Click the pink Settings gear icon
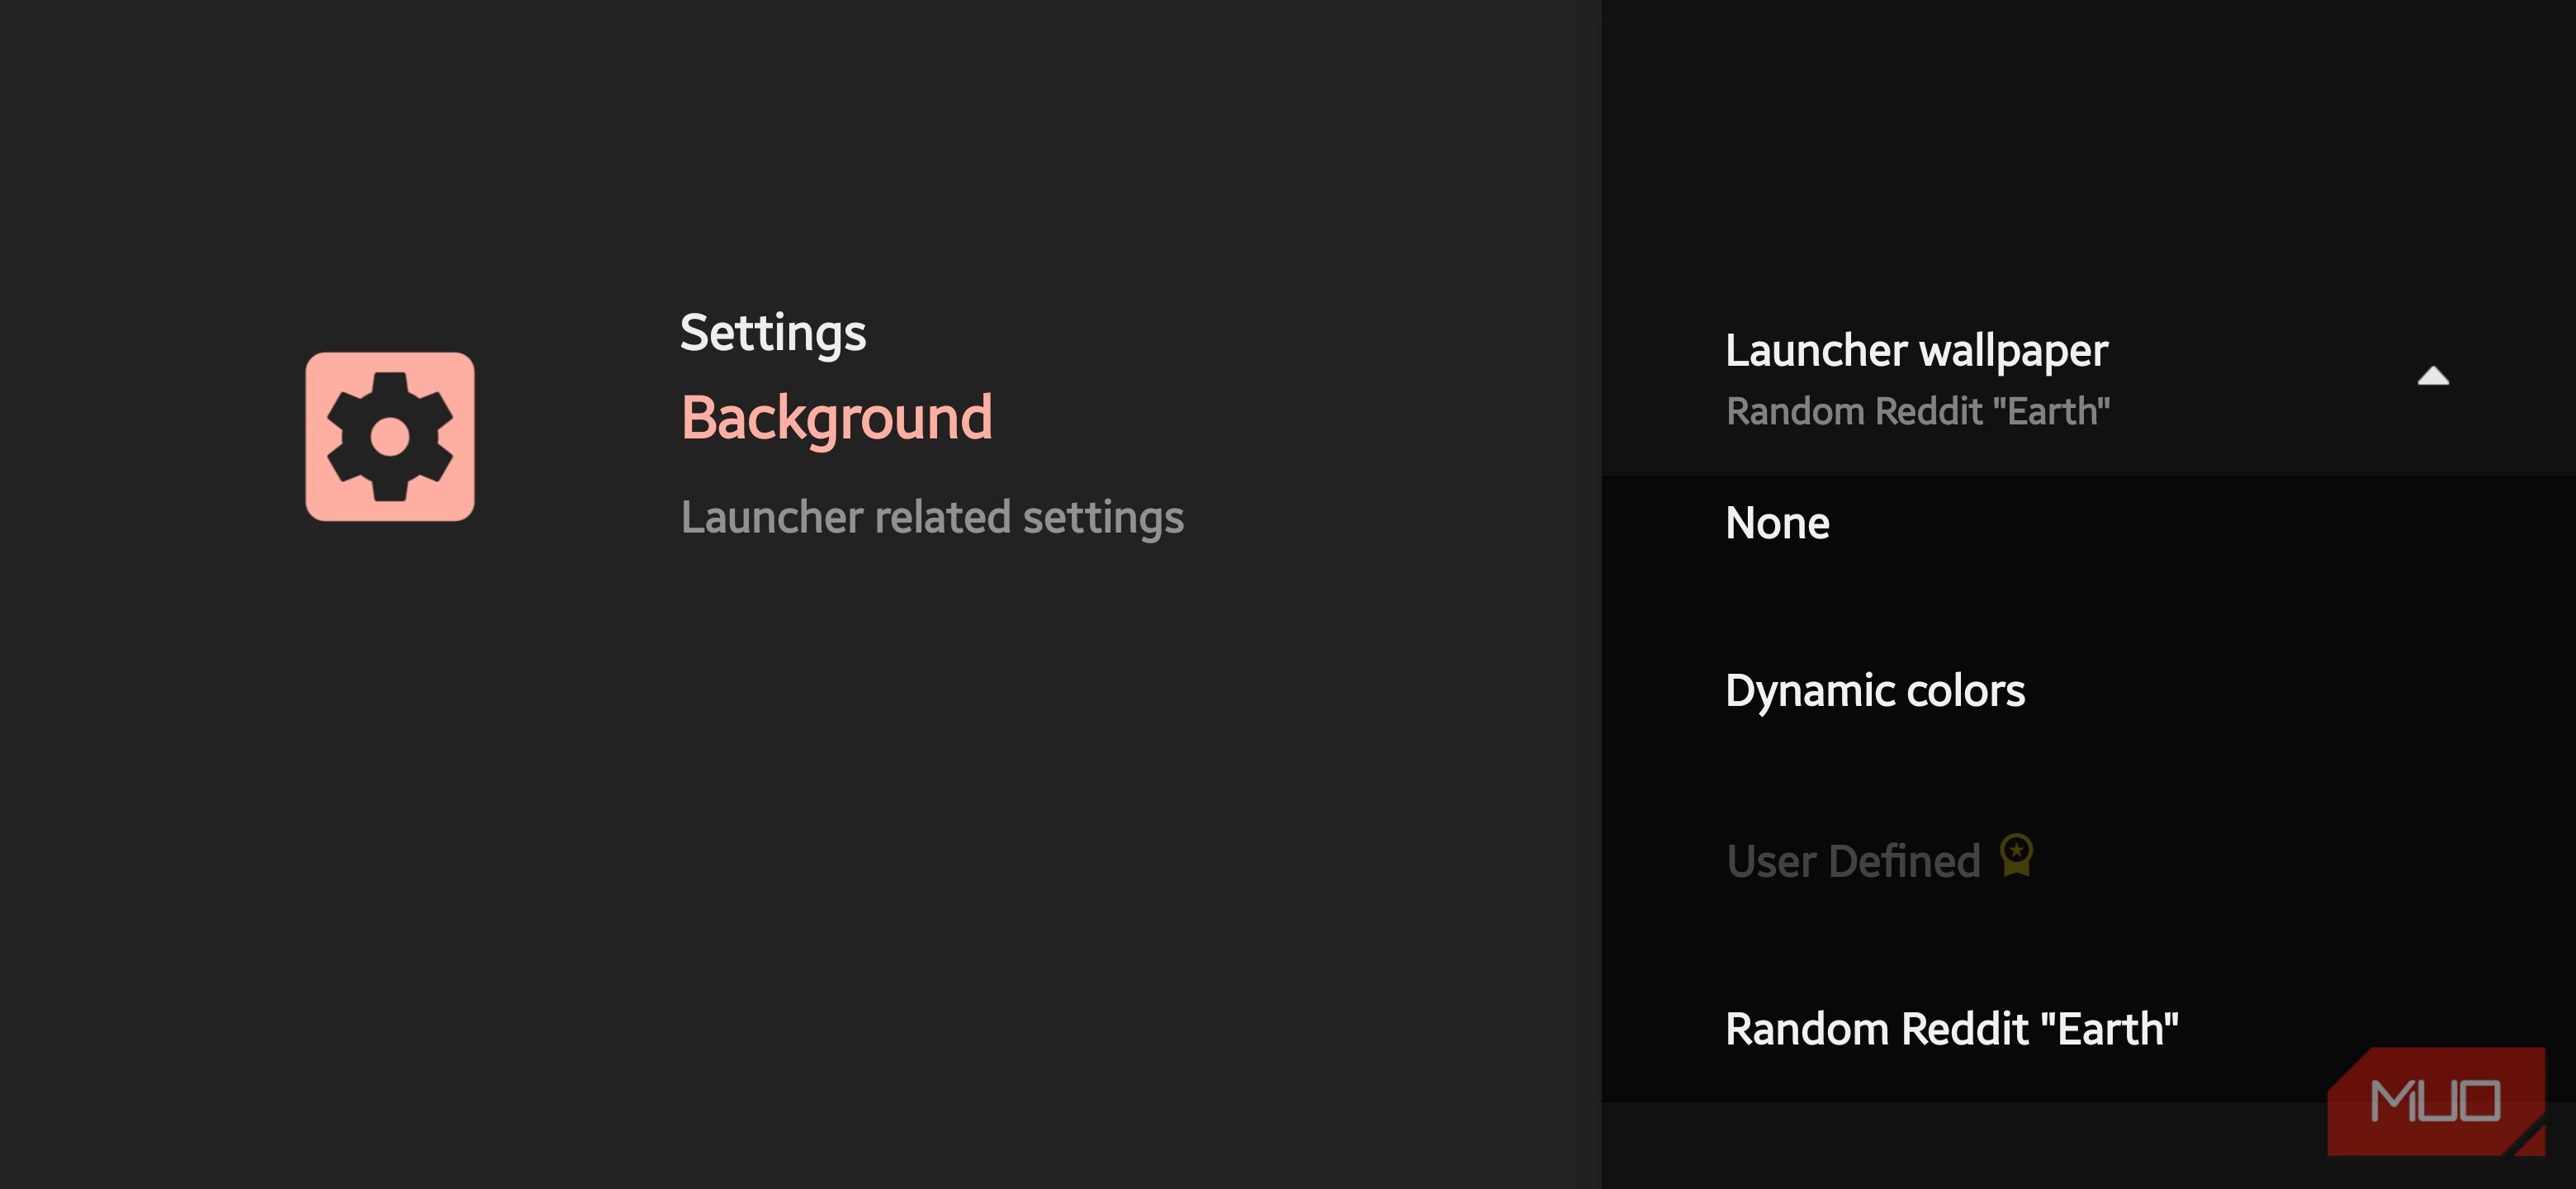The height and width of the screenshot is (1189, 2576). pos(390,436)
